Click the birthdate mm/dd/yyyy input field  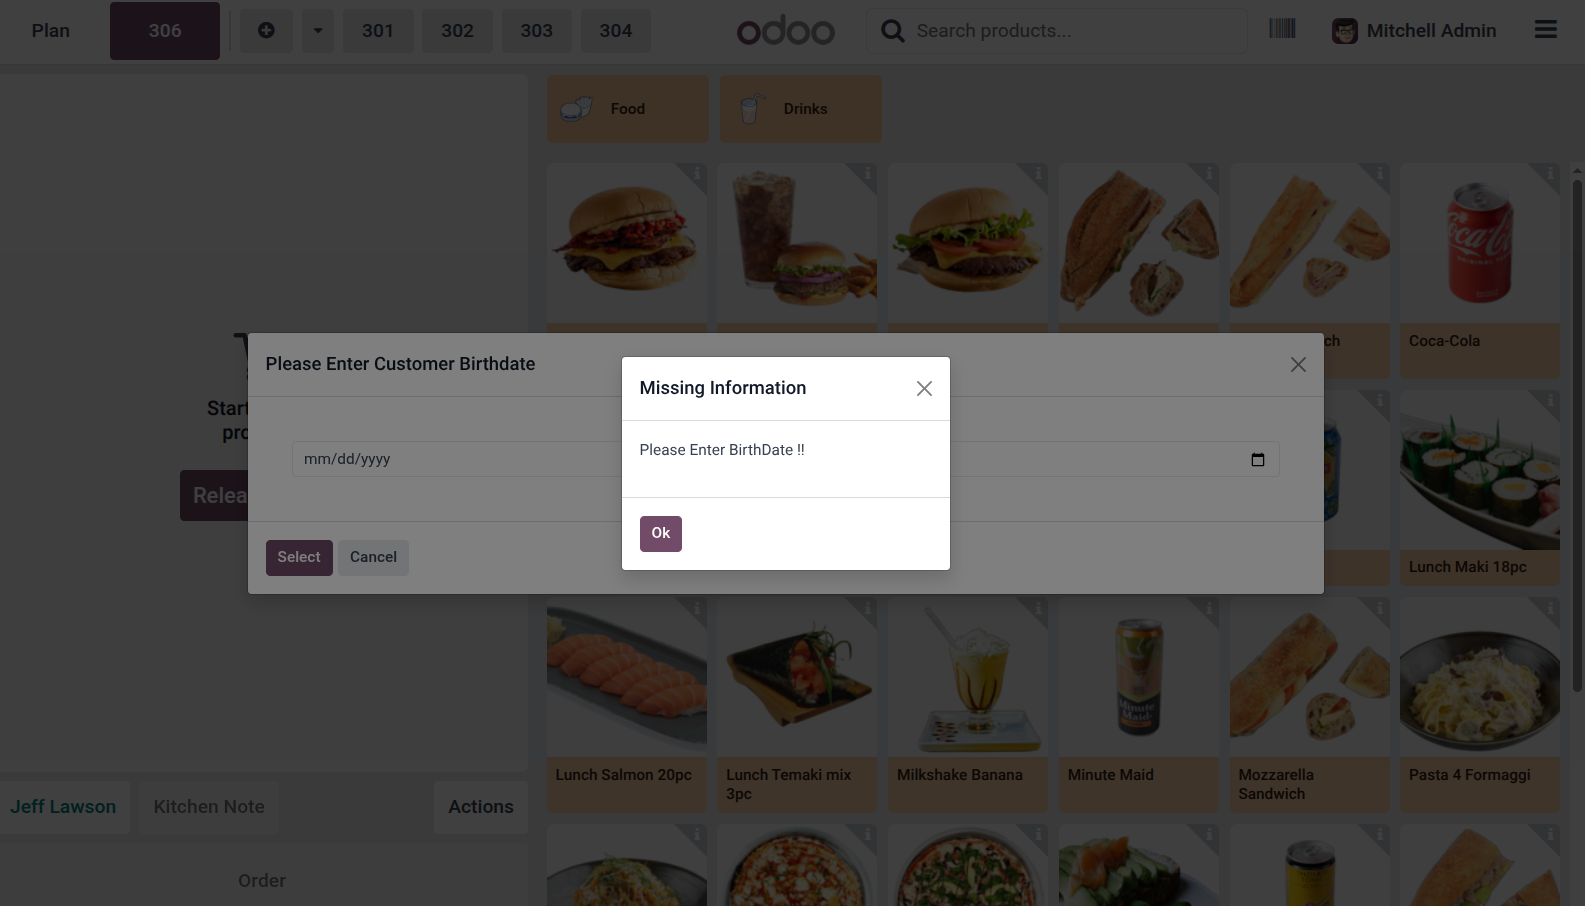click(785, 459)
